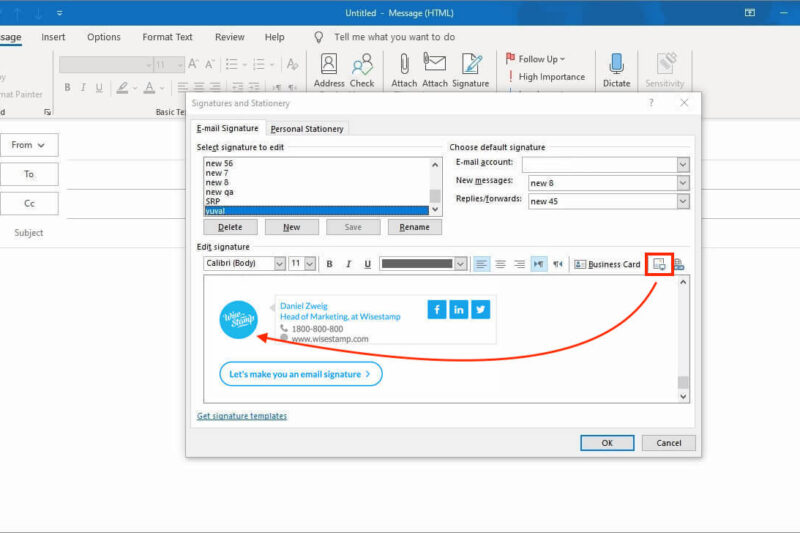Screen dimensions: 800x533
Task: Click the Check Names icon in ribbon
Action: click(362, 69)
